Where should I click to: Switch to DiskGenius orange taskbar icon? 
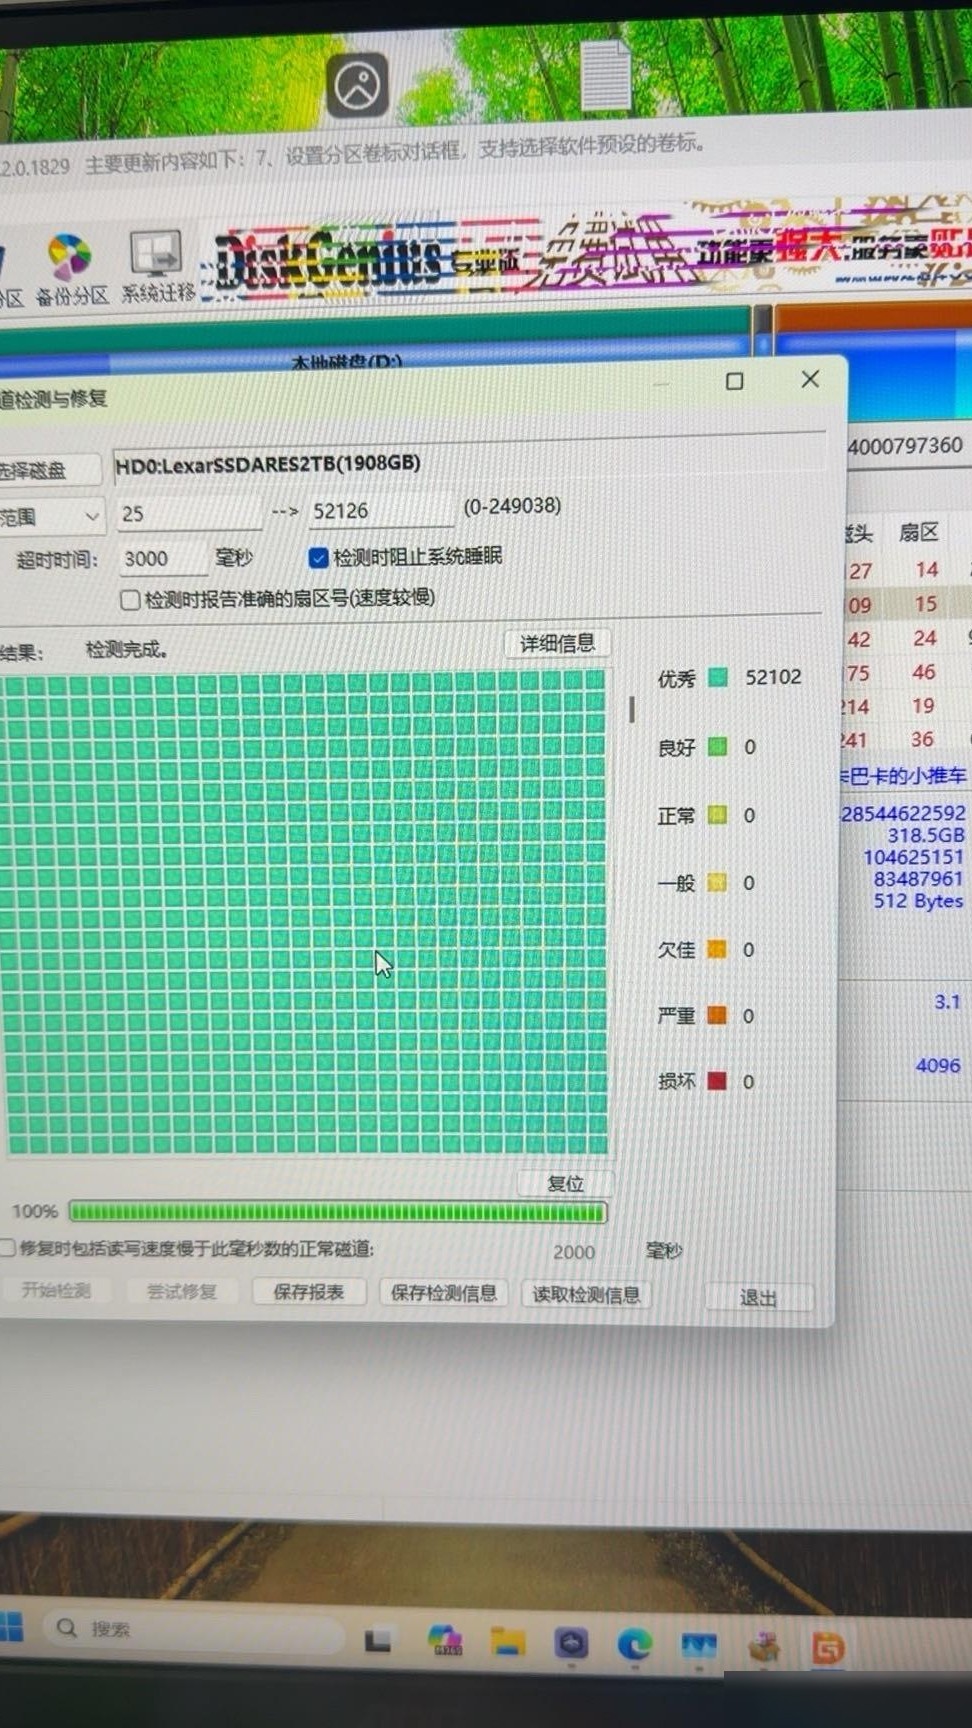click(828, 1647)
